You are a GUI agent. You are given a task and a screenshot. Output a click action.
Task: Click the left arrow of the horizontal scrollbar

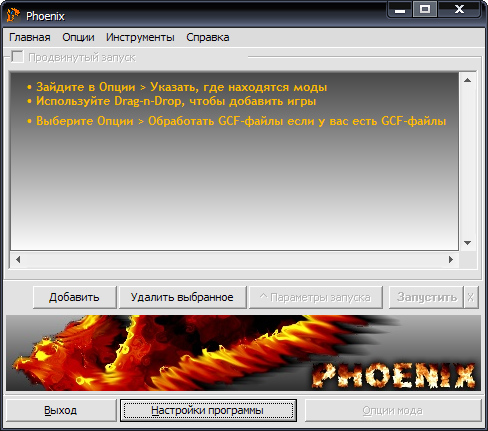click(x=18, y=259)
